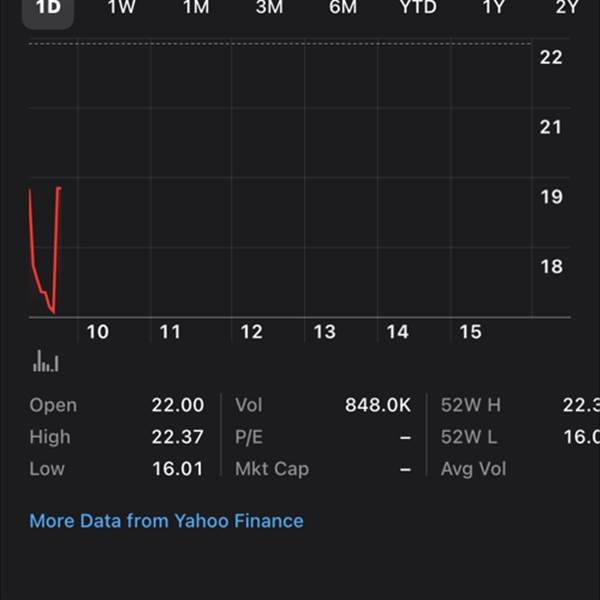The image size is (600, 600).
Task: Click the P/E label
Action: point(250,437)
